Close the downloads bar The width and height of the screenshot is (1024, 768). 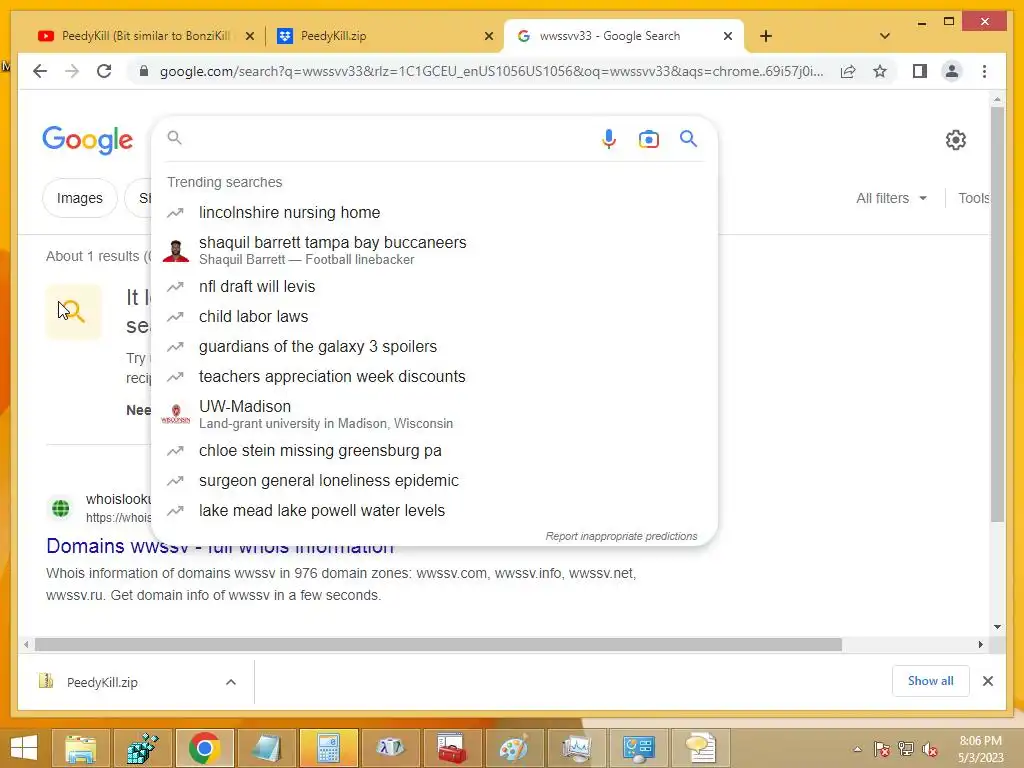coord(987,681)
